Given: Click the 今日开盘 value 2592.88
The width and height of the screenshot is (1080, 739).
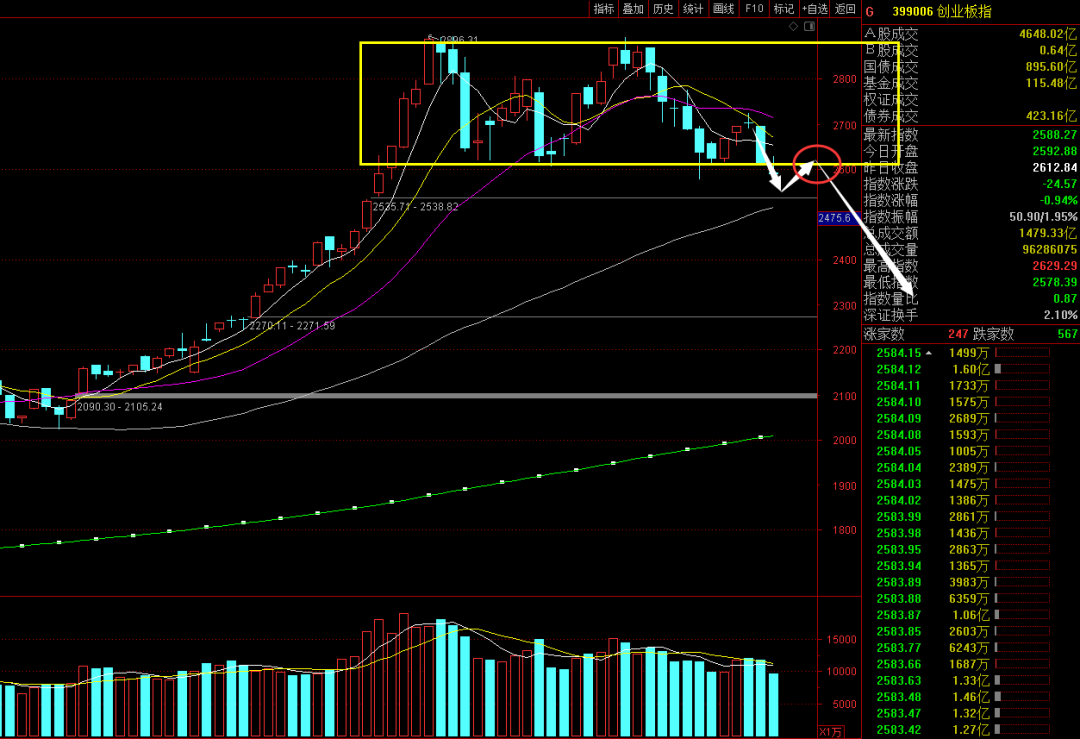Looking at the screenshot, I should coord(1055,152).
